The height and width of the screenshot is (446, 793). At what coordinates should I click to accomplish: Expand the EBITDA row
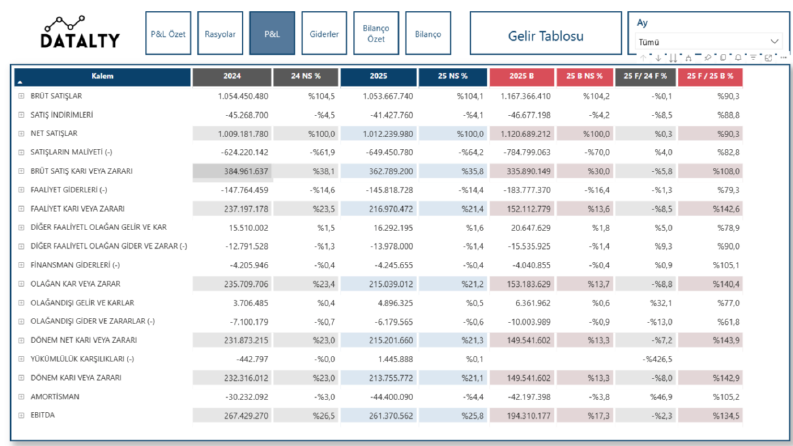(x=21, y=415)
